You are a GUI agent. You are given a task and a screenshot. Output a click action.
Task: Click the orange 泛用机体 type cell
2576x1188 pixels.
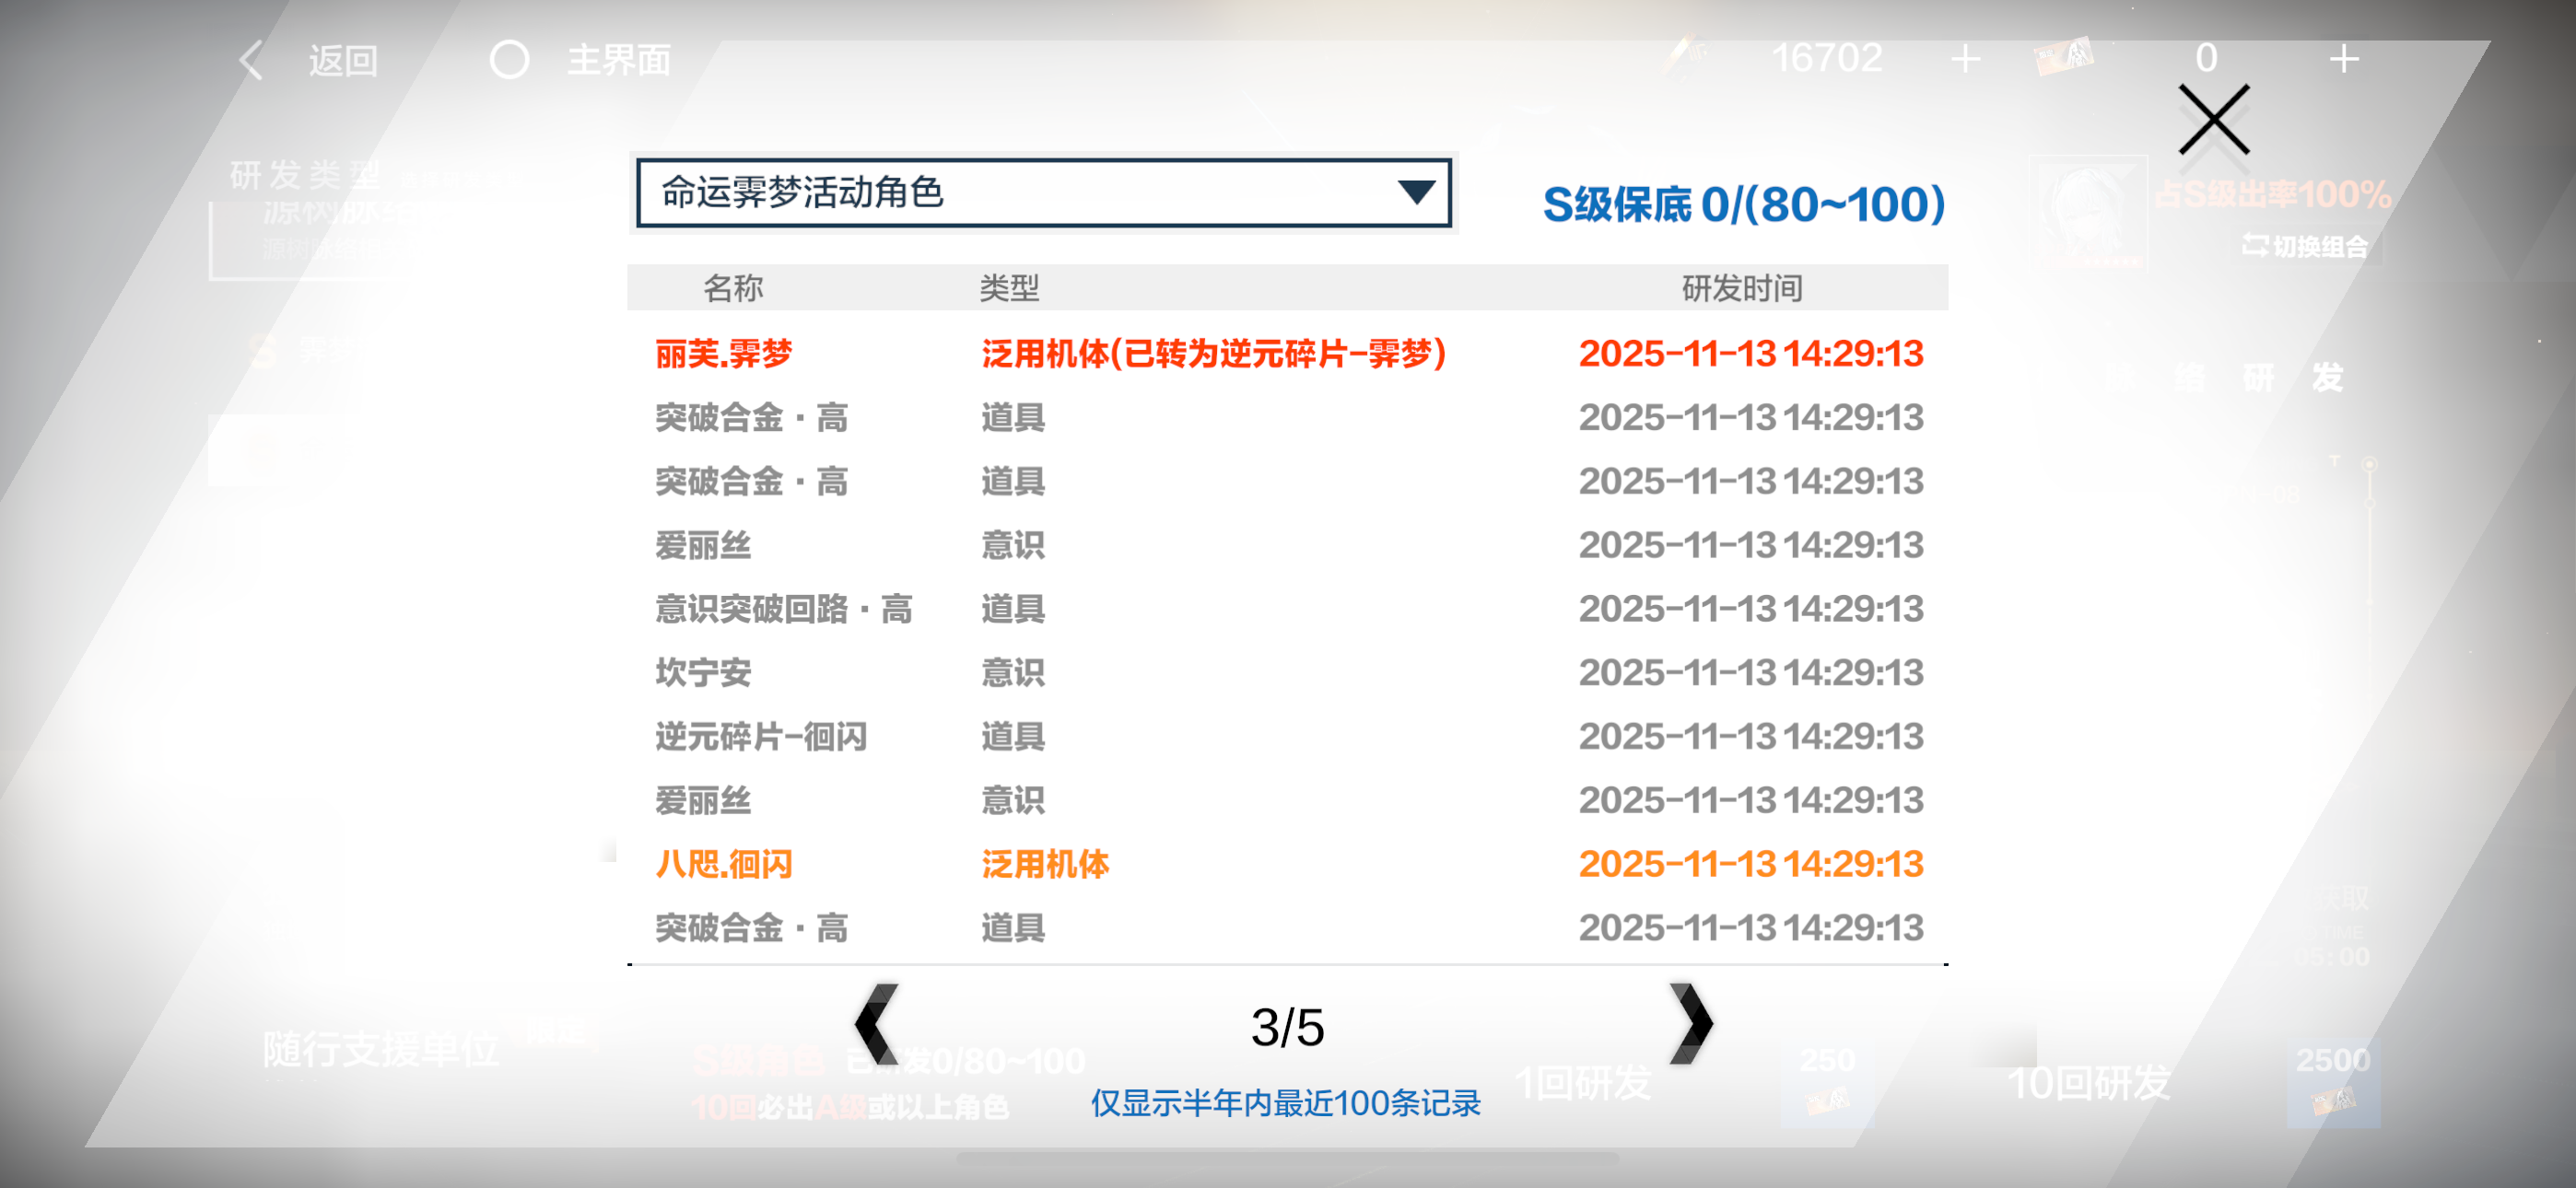(x=1044, y=864)
